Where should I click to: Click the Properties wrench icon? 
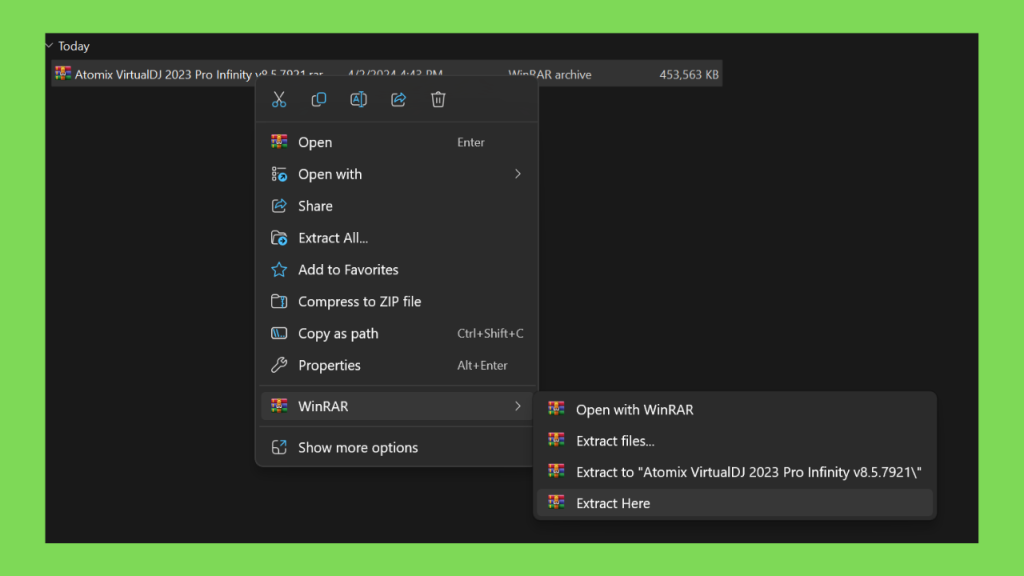coord(279,365)
